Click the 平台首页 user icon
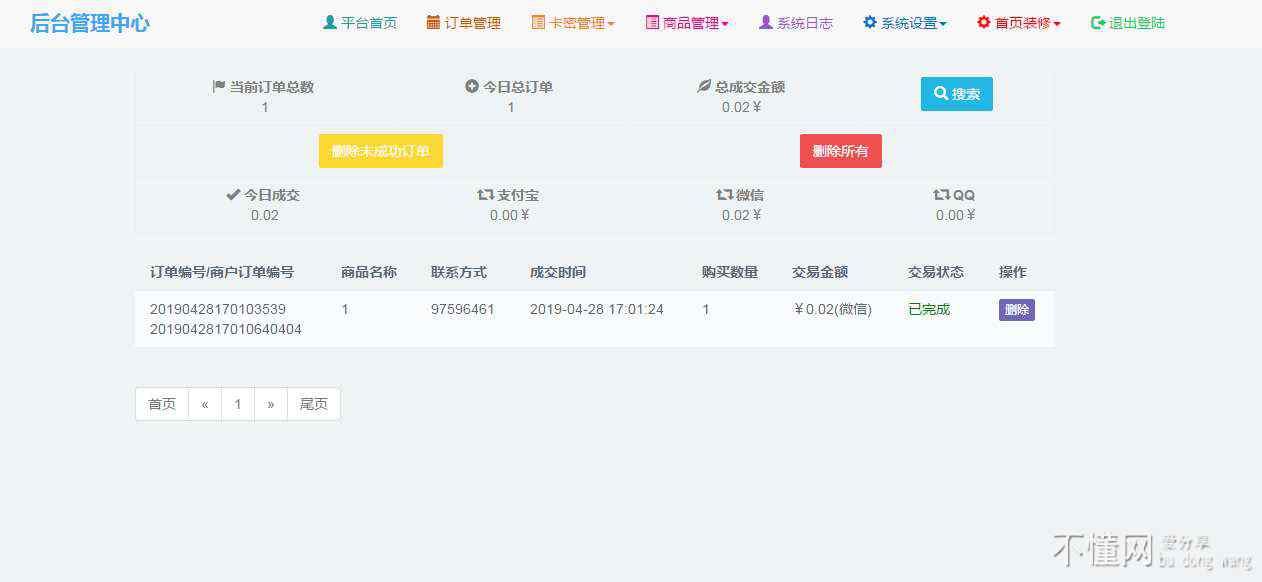 tap(330, 22)
